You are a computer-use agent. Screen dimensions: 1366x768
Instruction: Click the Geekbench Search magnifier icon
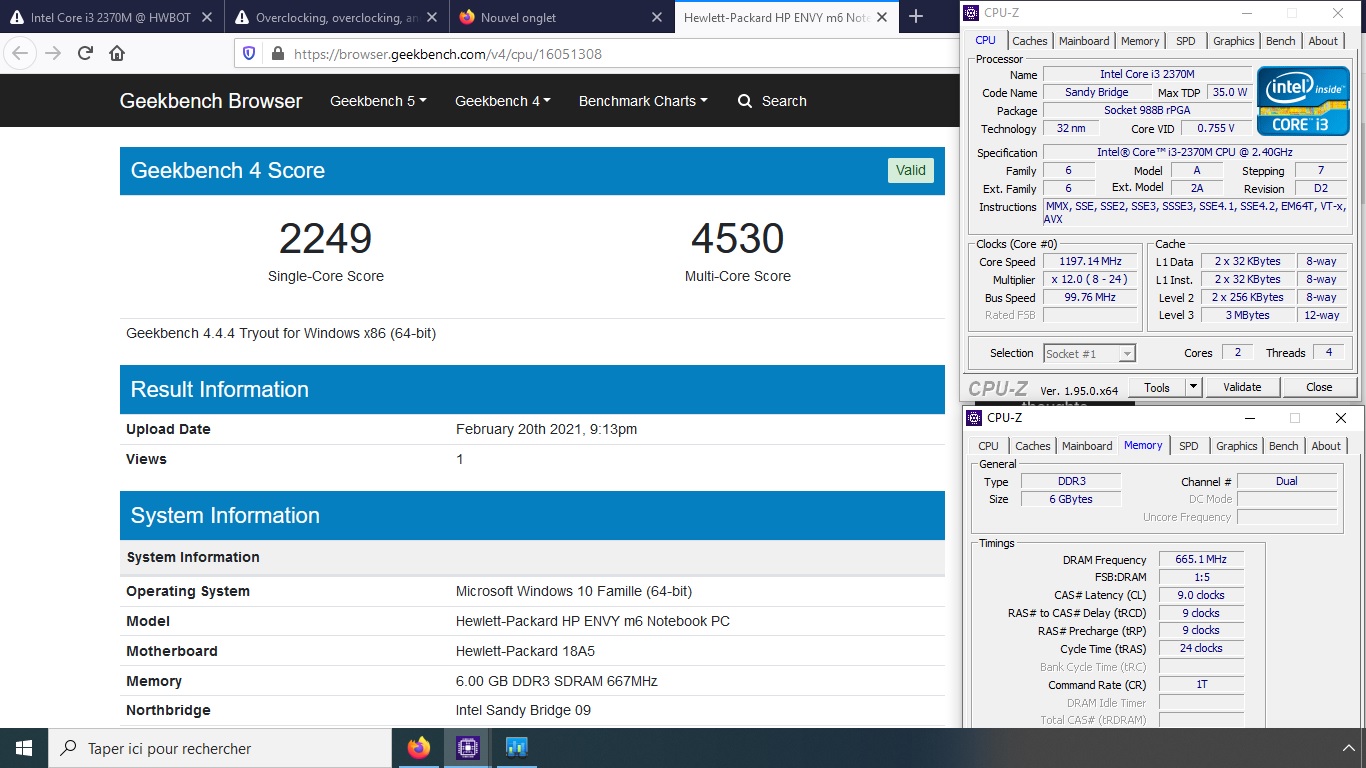coord(745,101)
